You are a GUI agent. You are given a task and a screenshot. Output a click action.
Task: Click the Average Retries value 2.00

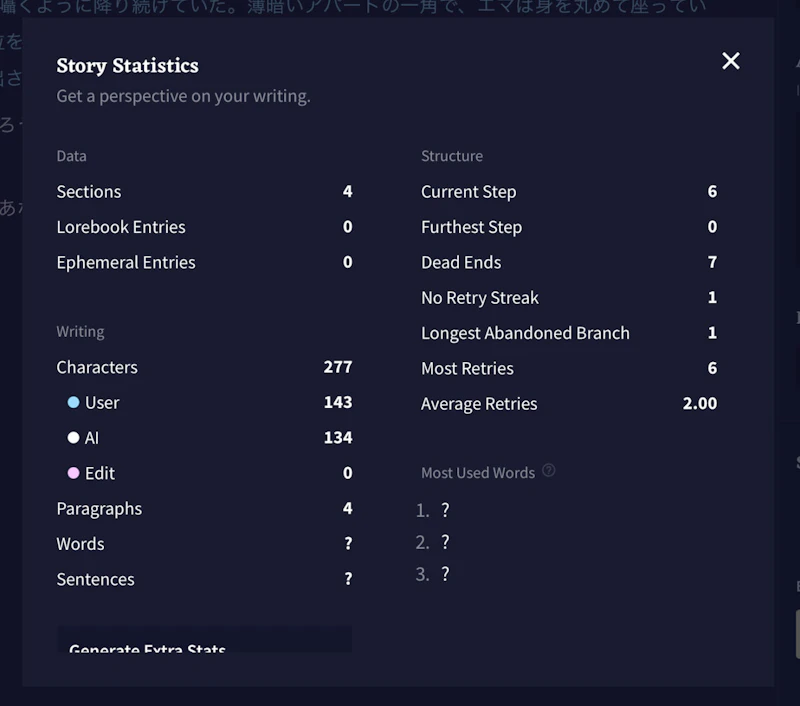point(699,404)
